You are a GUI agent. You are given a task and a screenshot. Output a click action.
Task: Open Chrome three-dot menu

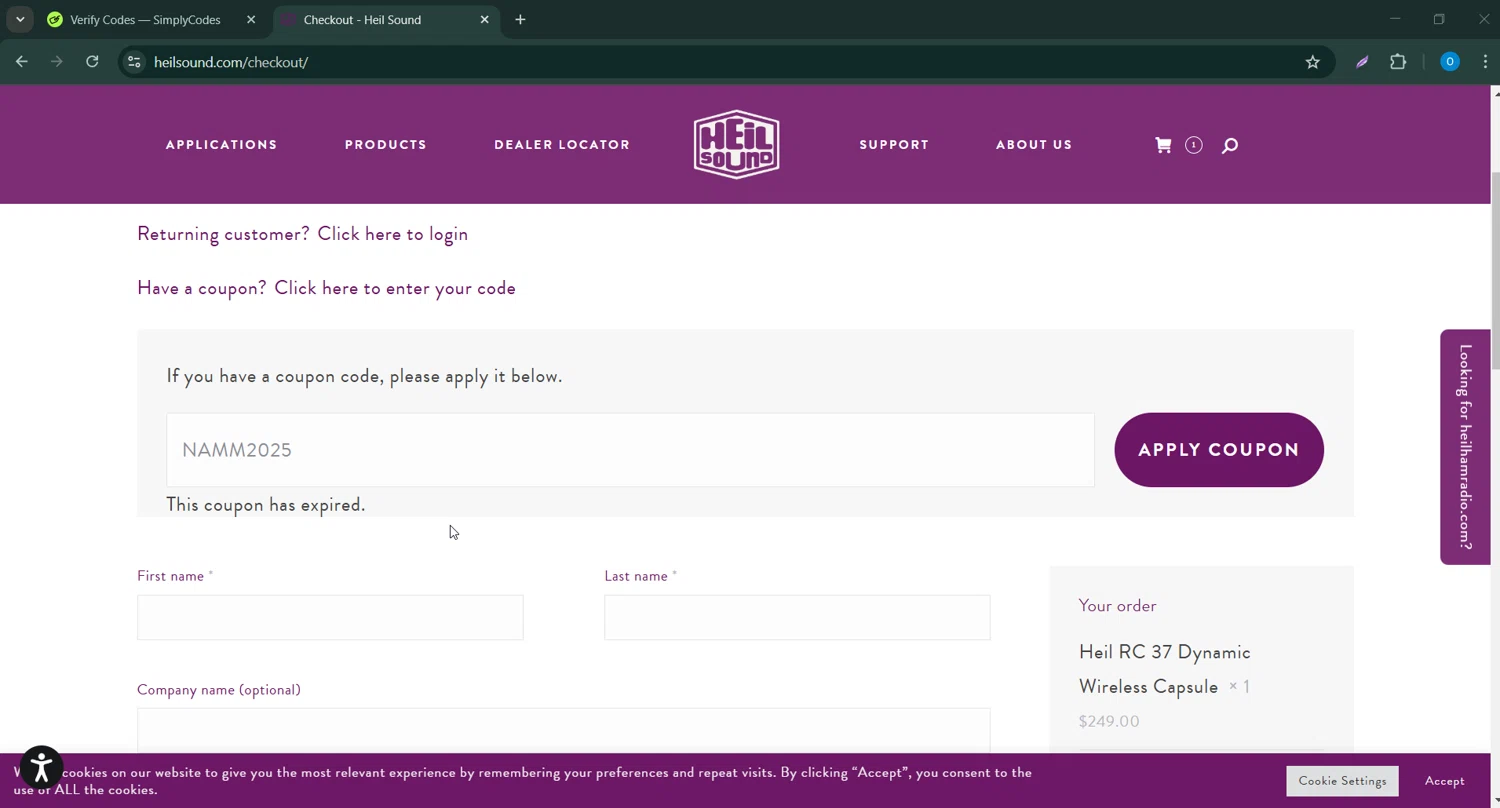click(x=1485, y=62)
